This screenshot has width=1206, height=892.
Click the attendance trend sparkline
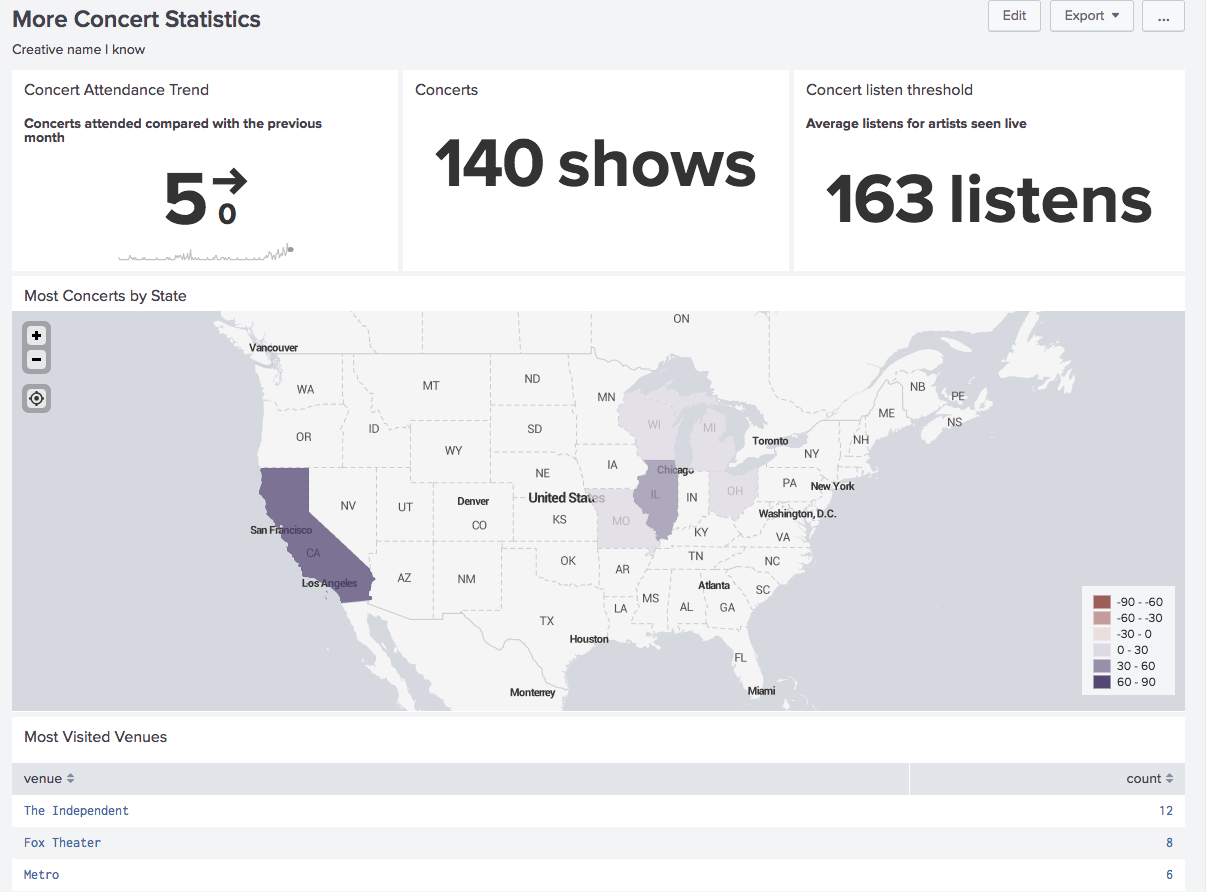pos(205,253)
